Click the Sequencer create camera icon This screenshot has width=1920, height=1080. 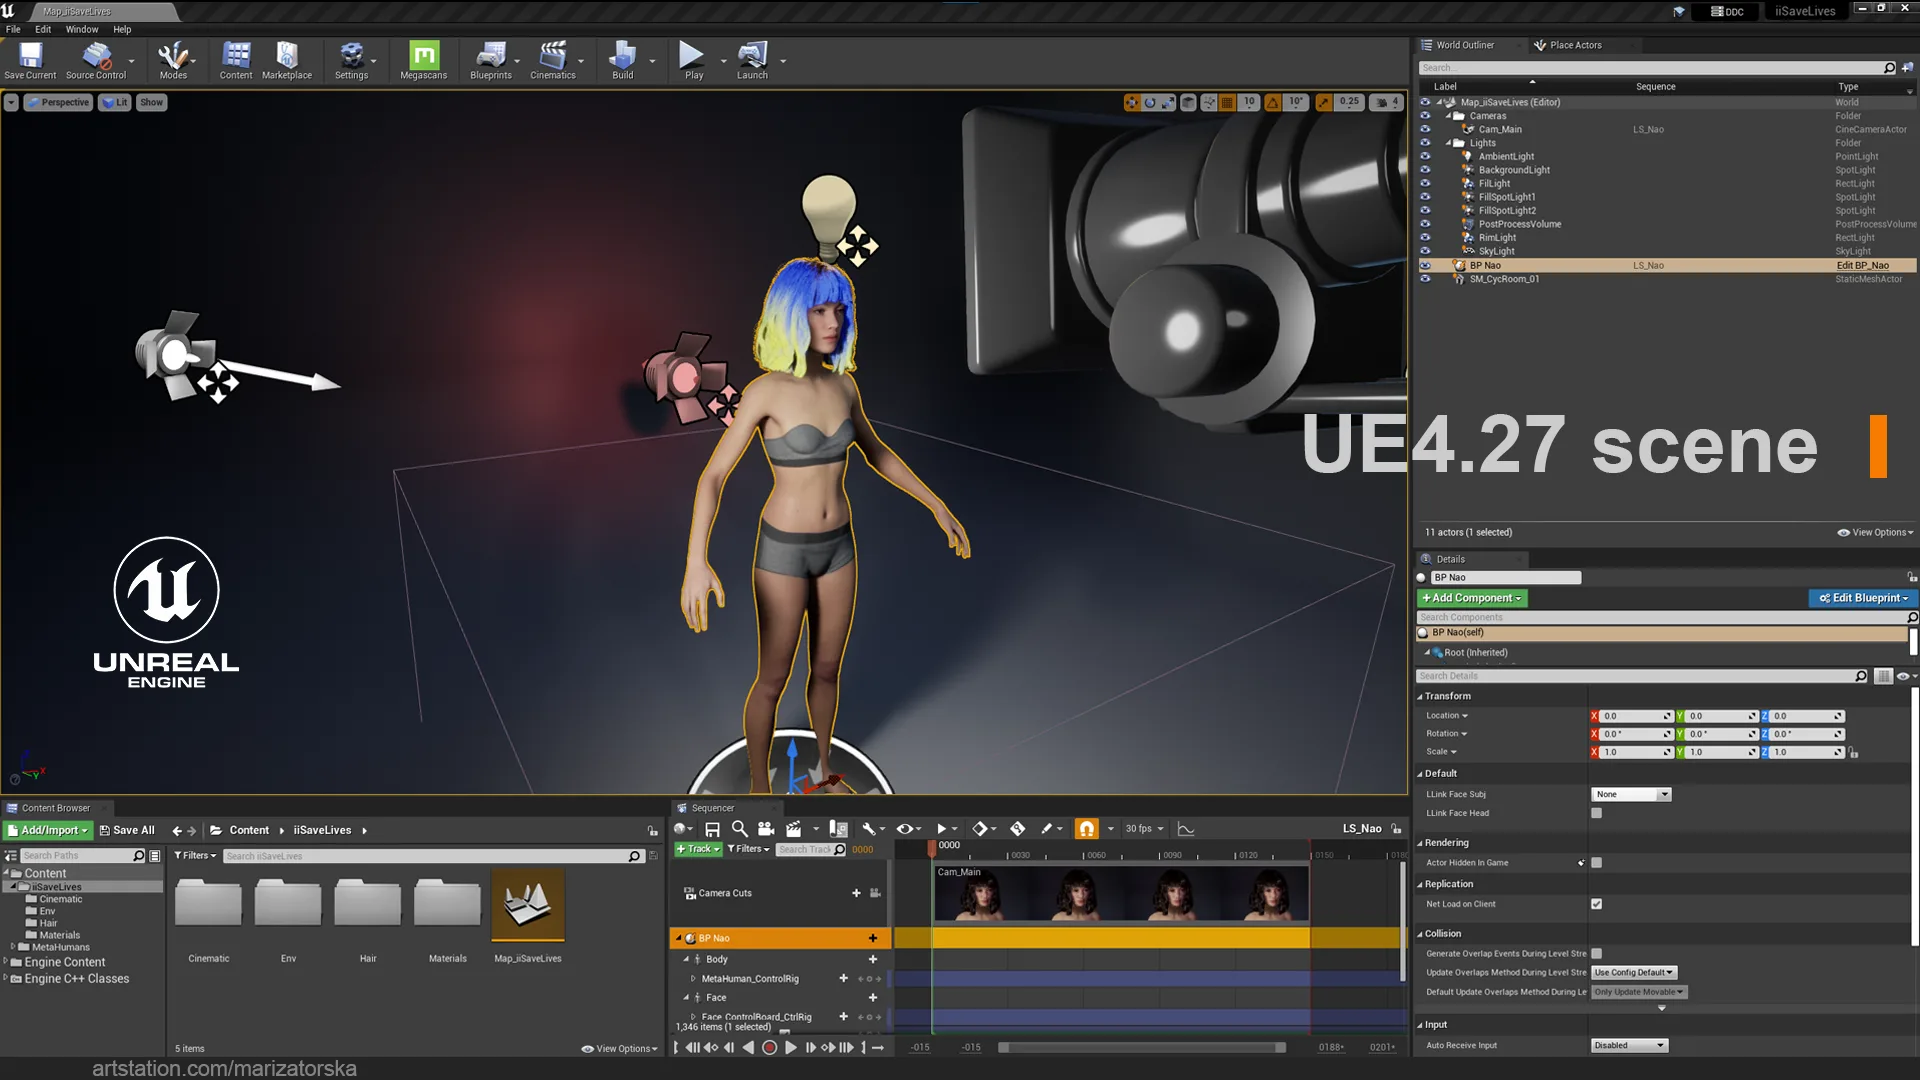pyautogui.click(x=766, y=829)
